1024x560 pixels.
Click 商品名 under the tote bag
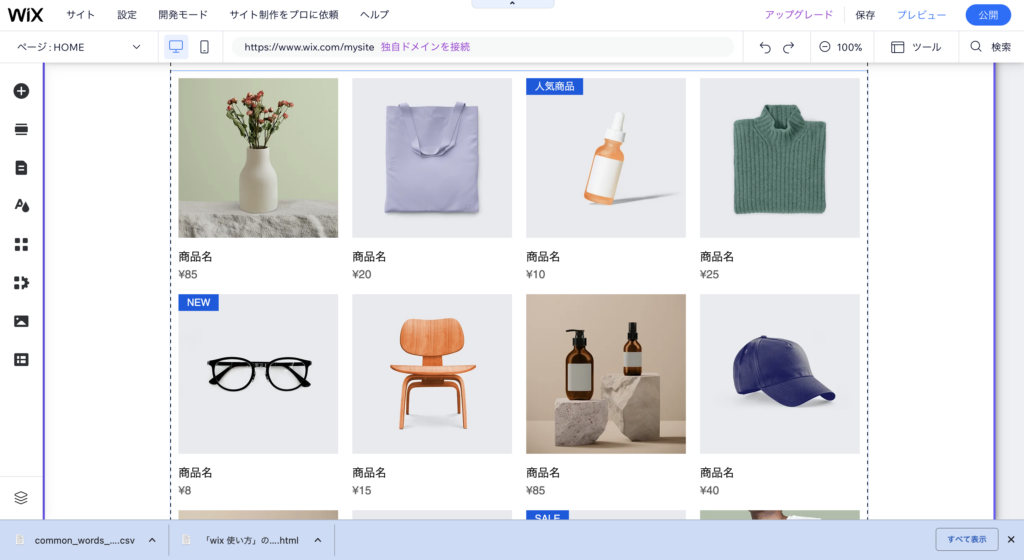point(369,257)
